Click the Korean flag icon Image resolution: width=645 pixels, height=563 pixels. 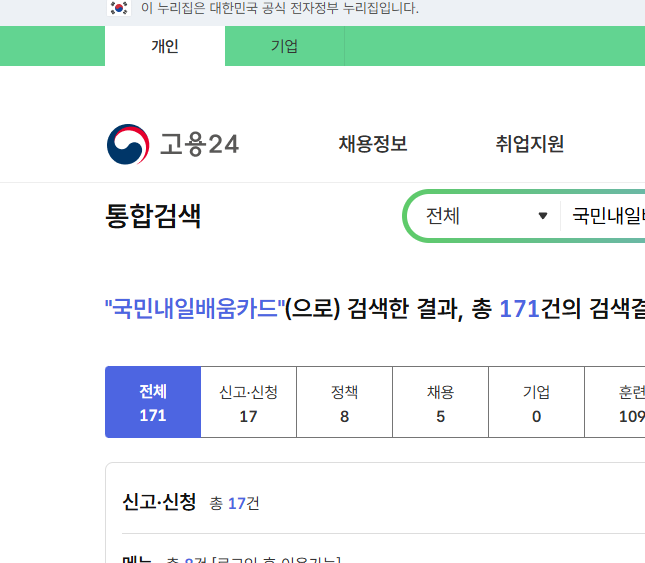tap(119, 8)
